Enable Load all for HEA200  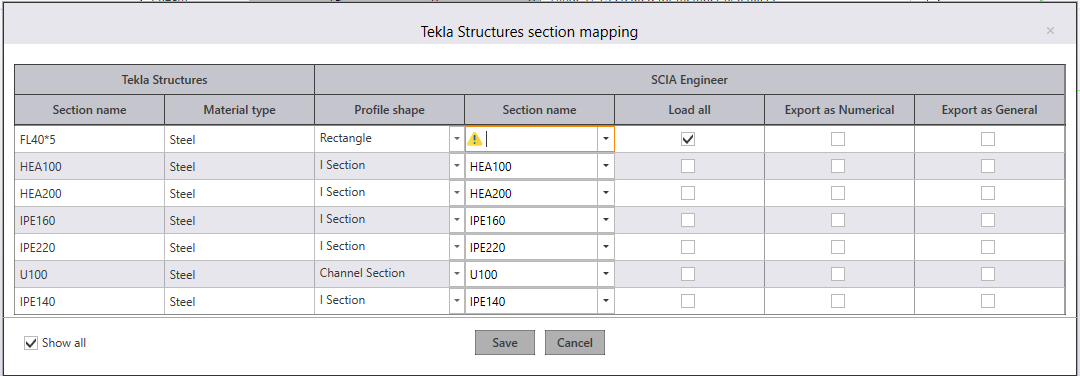[x=688, y=194]
